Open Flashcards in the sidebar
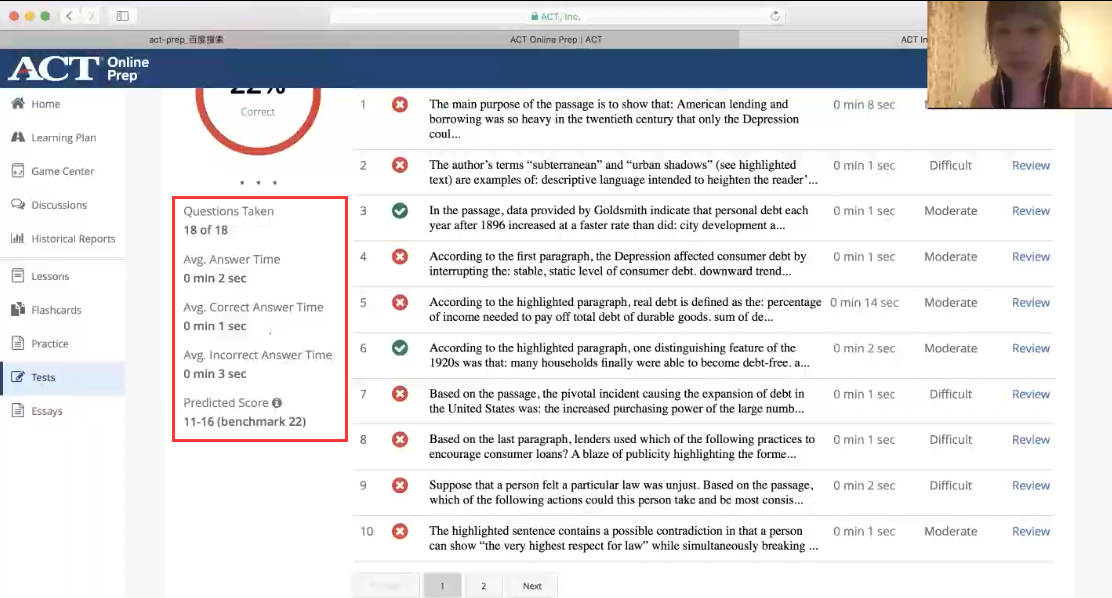 tap(56, 310)
